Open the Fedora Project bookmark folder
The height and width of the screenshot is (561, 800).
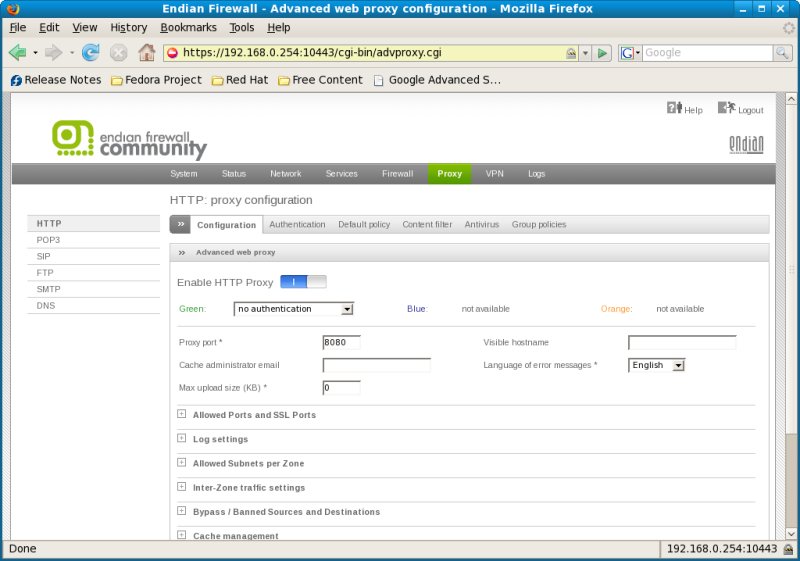coord(156,80)
